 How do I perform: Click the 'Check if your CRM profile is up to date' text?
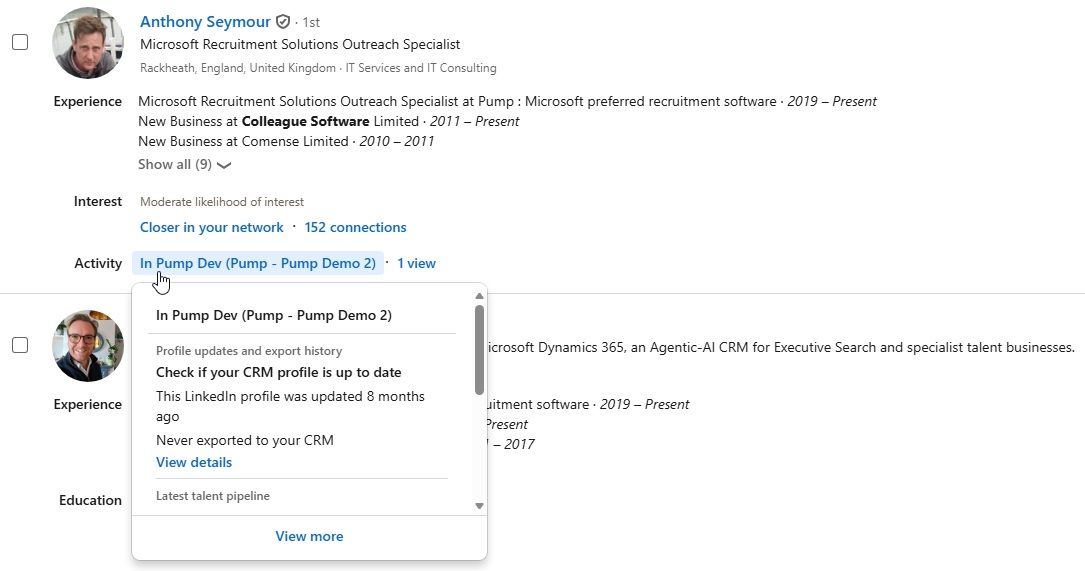[x=278, y=372]
